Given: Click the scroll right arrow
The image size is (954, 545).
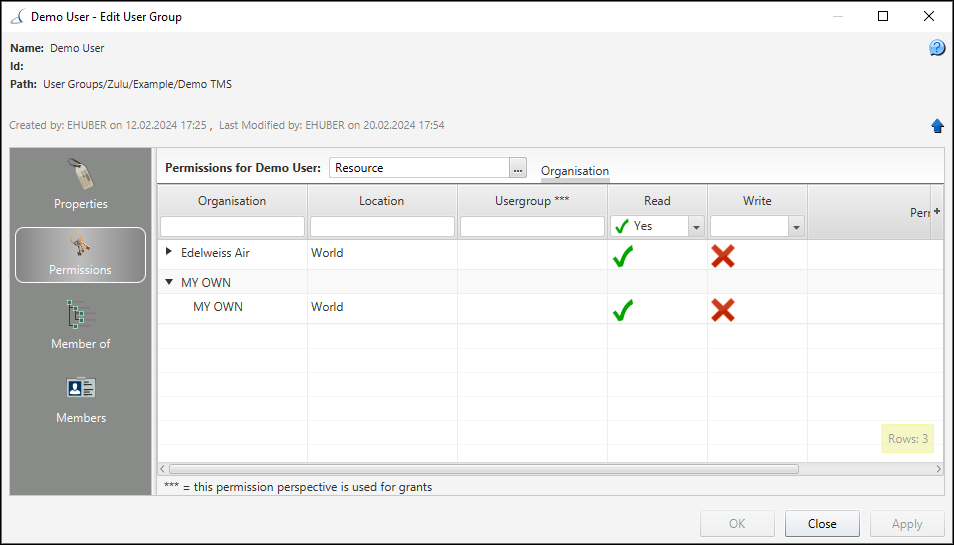Looking at the screenshot, I should coord(939,469).
